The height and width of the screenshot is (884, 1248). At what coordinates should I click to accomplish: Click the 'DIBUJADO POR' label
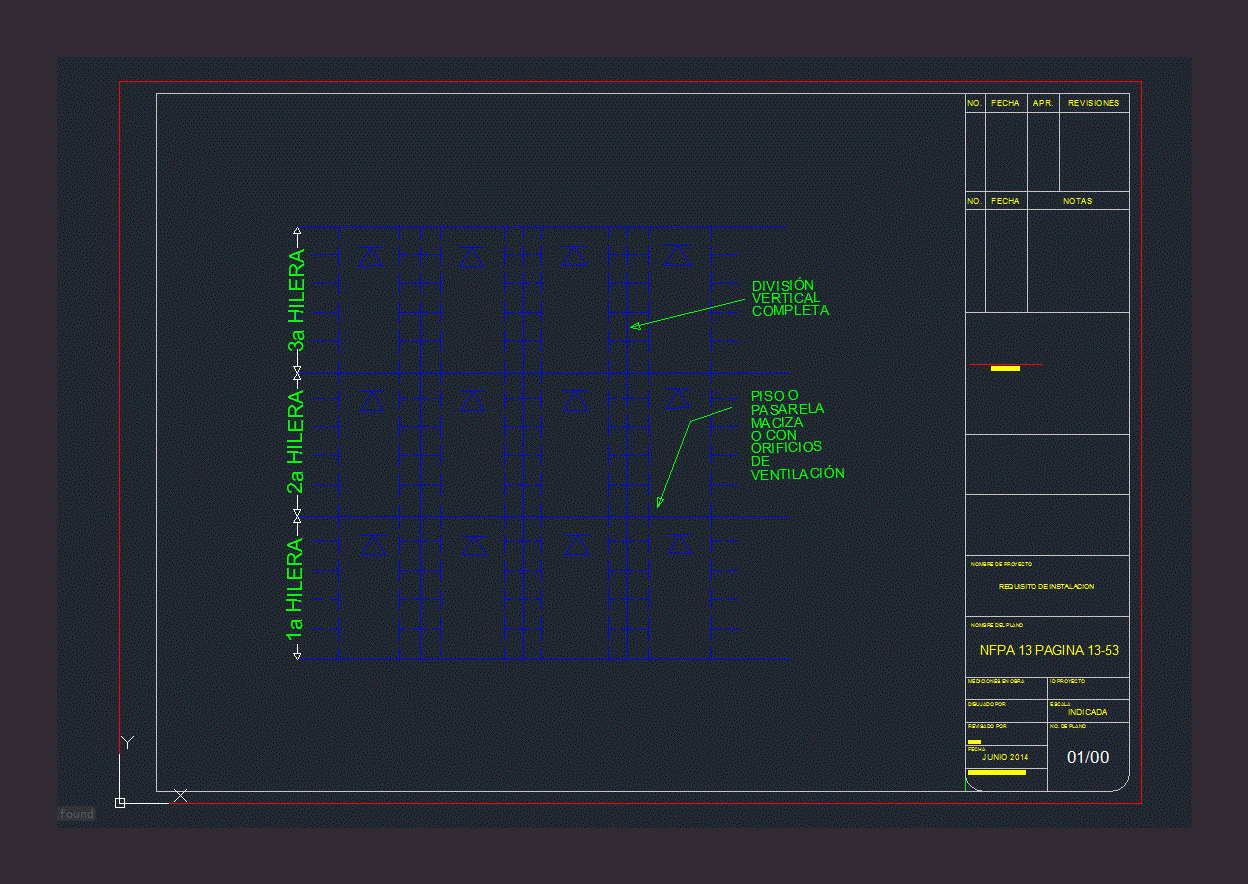[x=987, y=704]
